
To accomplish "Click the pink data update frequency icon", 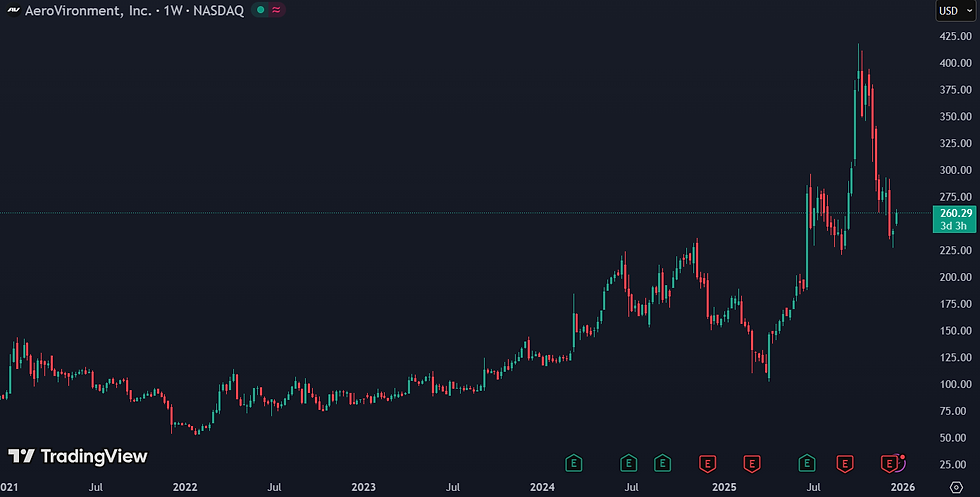I will (276, 10).
